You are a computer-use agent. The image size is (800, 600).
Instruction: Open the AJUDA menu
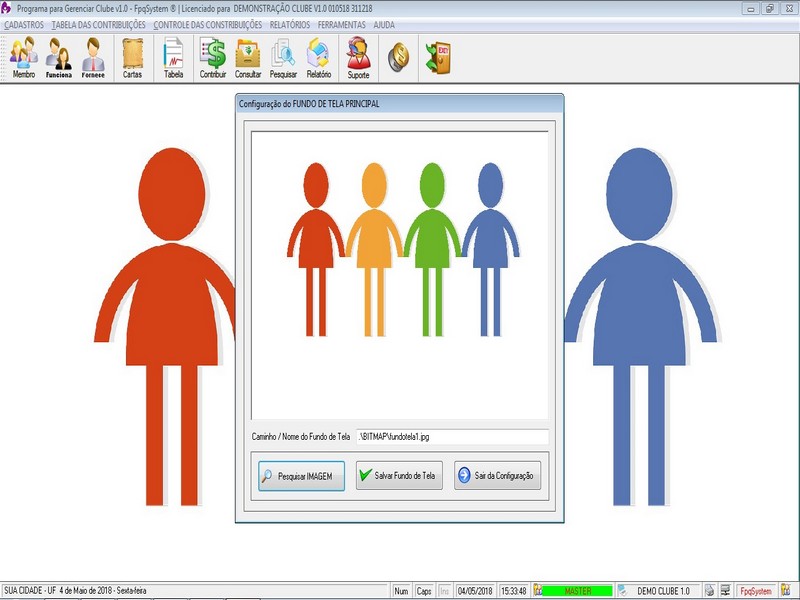pyautogui.click(x=384, y=25)
